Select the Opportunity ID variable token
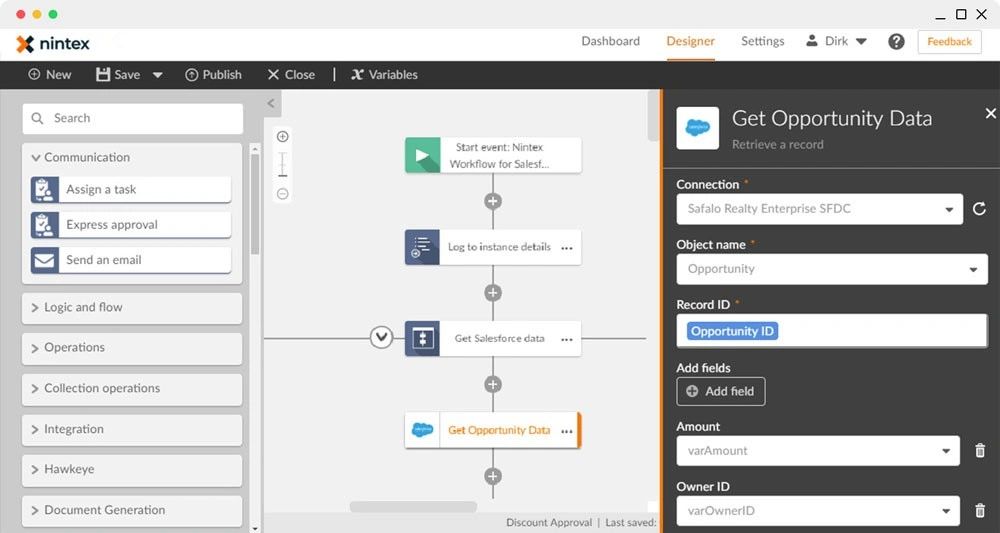The height and width of the screenshot is (533, 1000). point(733,331)
